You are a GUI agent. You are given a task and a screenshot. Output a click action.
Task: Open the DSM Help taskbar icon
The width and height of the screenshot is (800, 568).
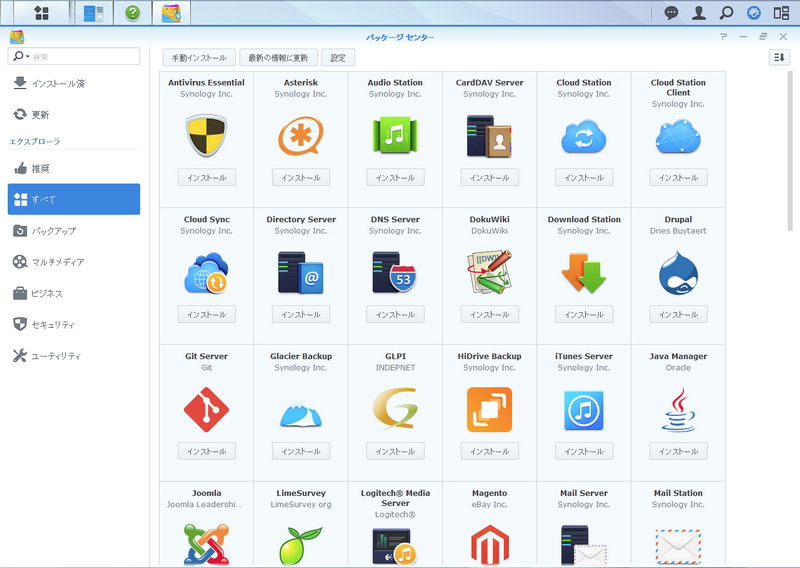[x=133, y=13]
